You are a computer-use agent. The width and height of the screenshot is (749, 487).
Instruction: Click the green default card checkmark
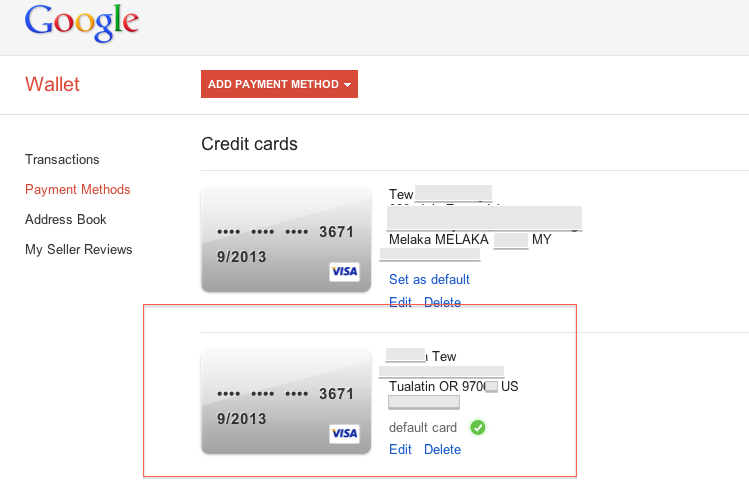(x=478, y=428)
